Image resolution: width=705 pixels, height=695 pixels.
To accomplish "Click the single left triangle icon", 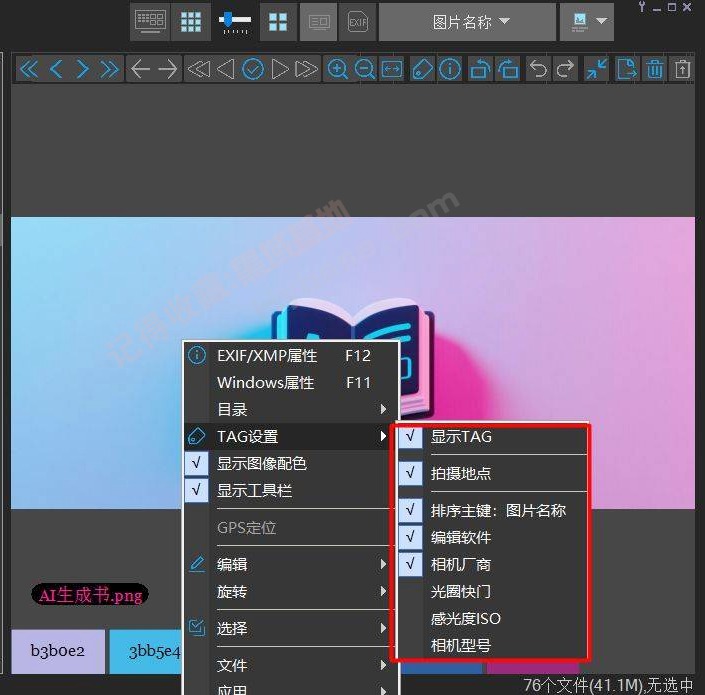I will [x=226, y=69].
